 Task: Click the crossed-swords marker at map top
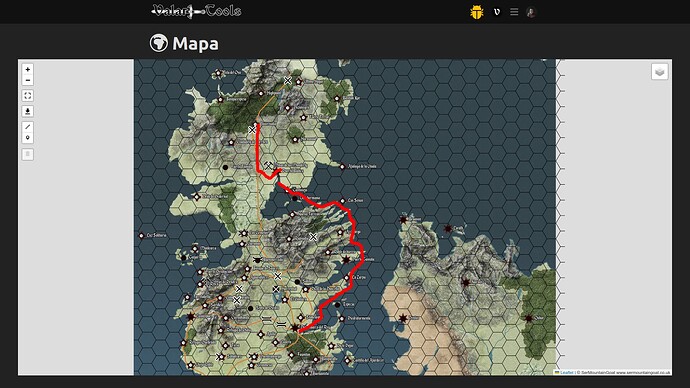pyautogui.click(x=287, y=81)
